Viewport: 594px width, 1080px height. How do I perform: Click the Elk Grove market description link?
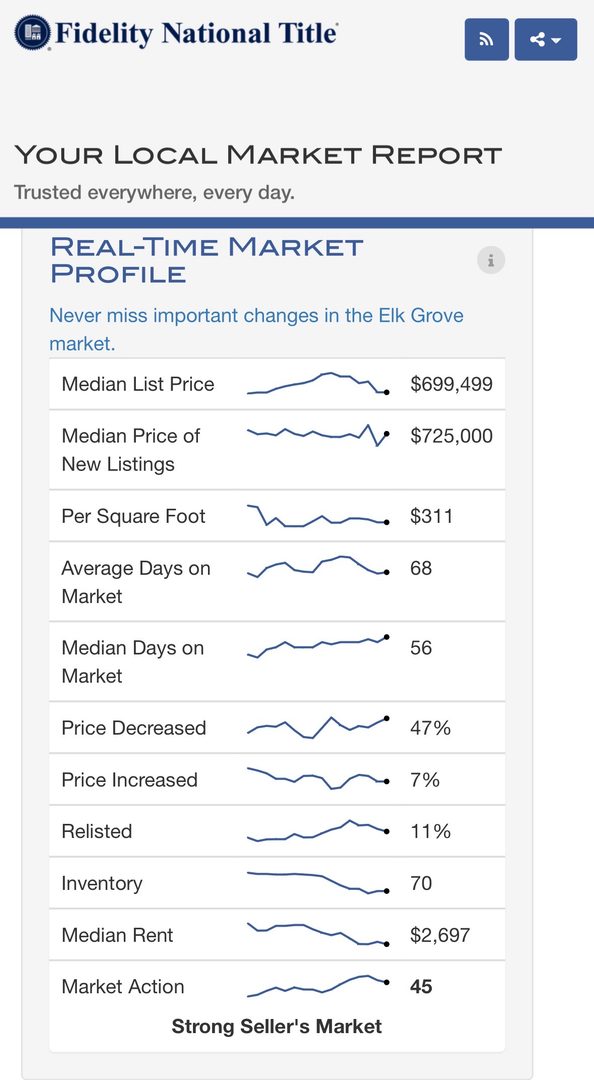point(256,329)
